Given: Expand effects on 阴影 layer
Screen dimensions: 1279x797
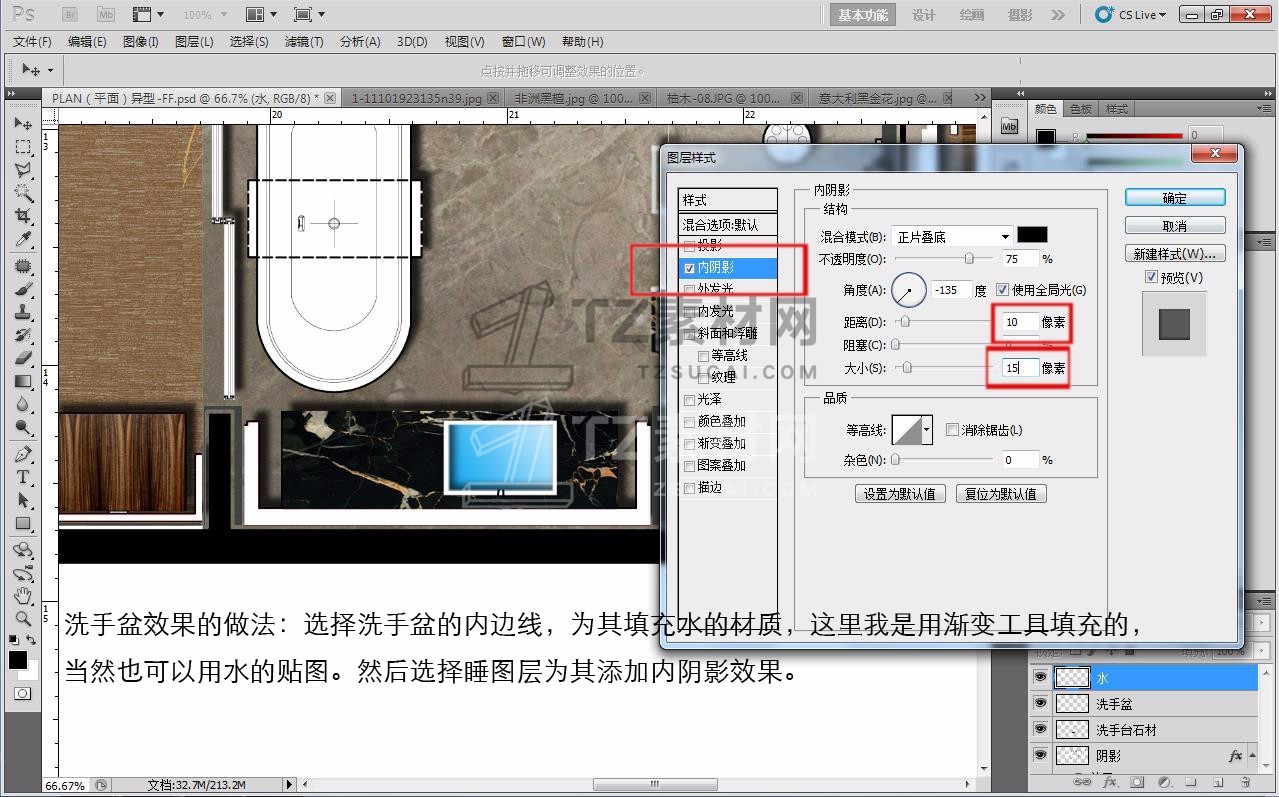Looking at the screenshot, I should (1250, 756).
